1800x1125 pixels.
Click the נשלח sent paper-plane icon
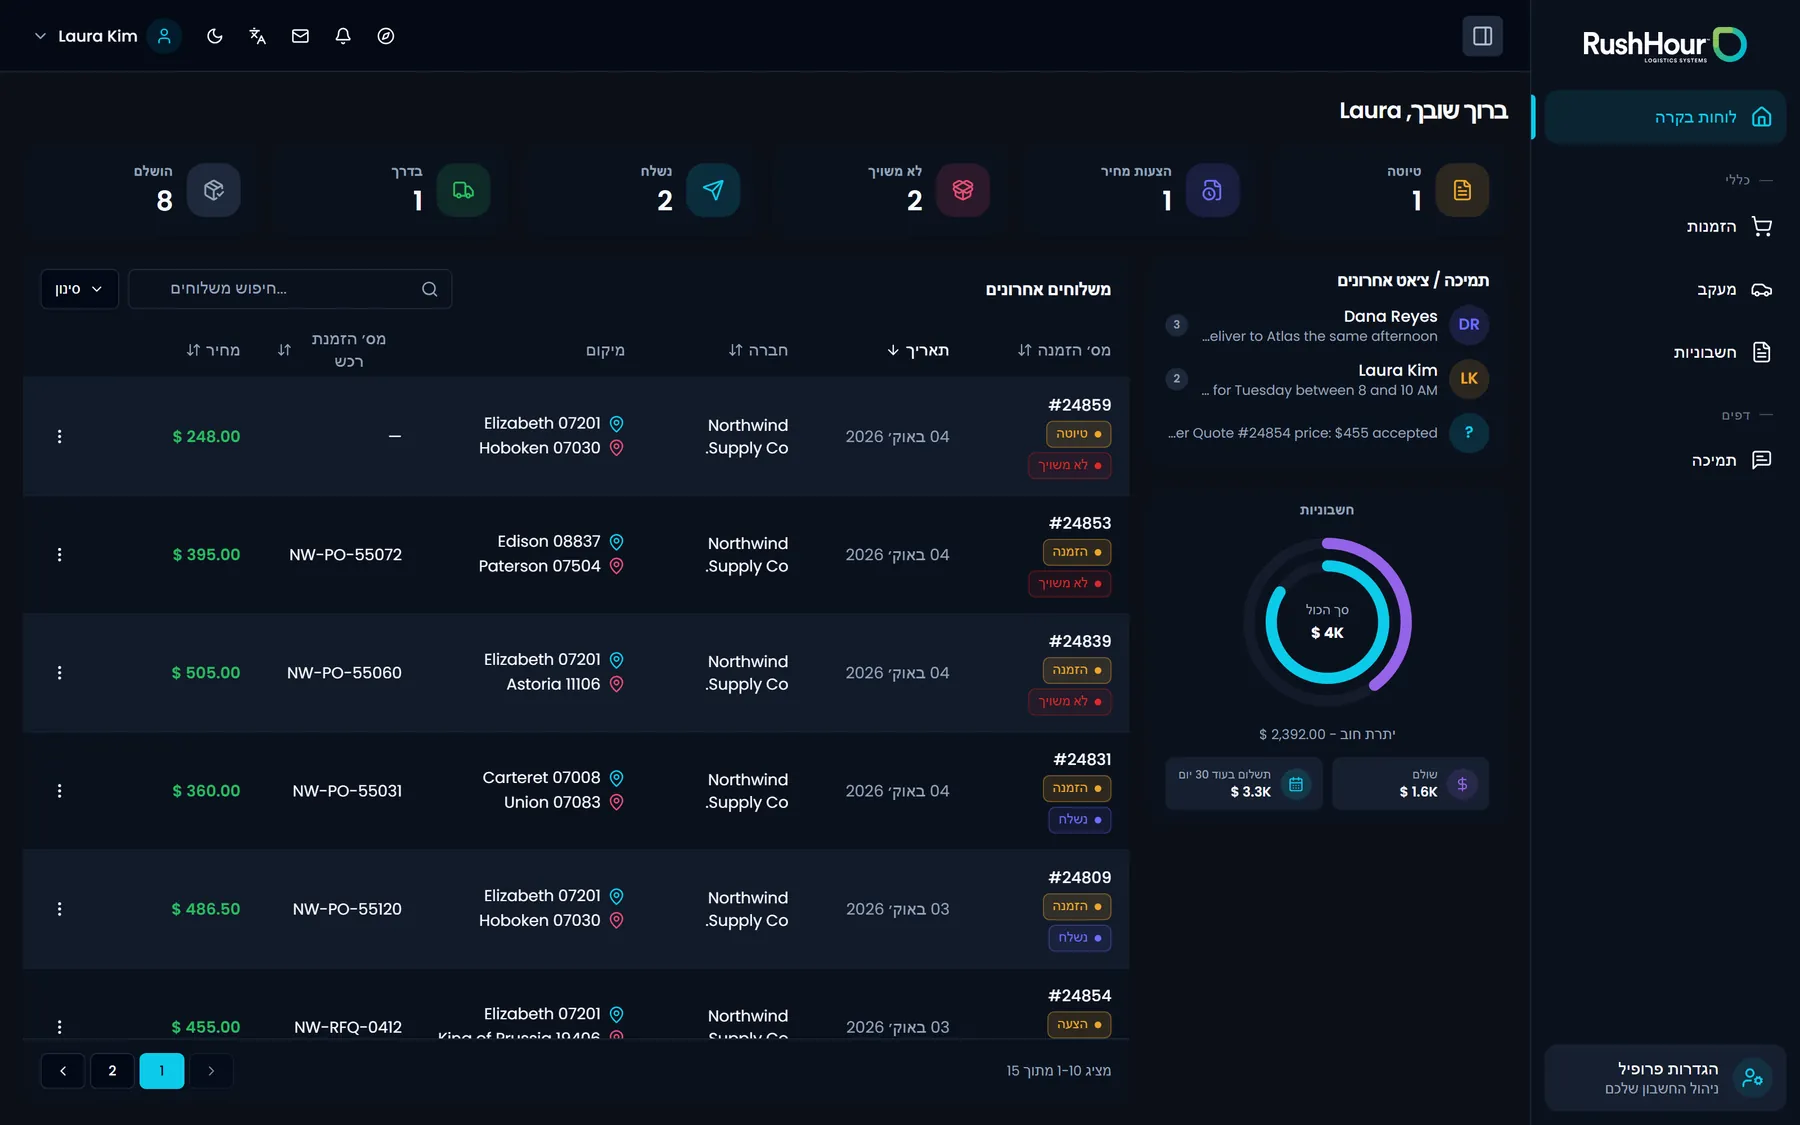pyautogui.click(x=713, y=190)
